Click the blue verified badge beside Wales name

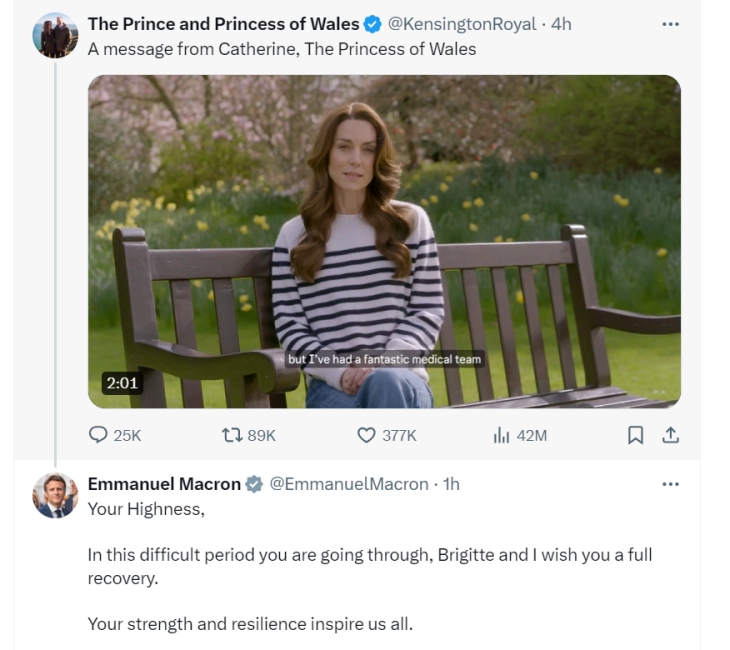tap(372, 24)
